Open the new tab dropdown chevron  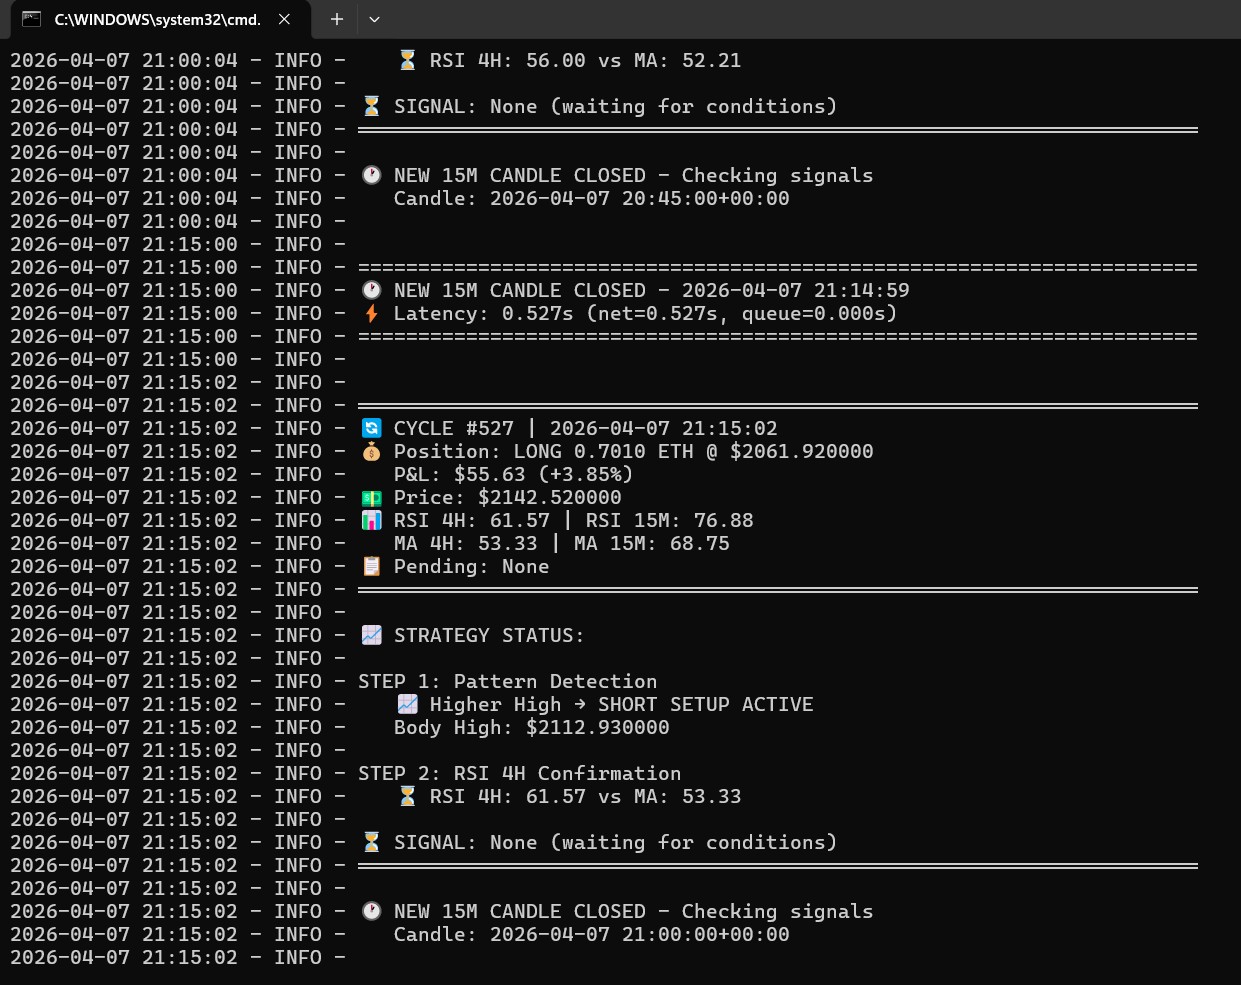pyautogui.click(x=375, y=19)
